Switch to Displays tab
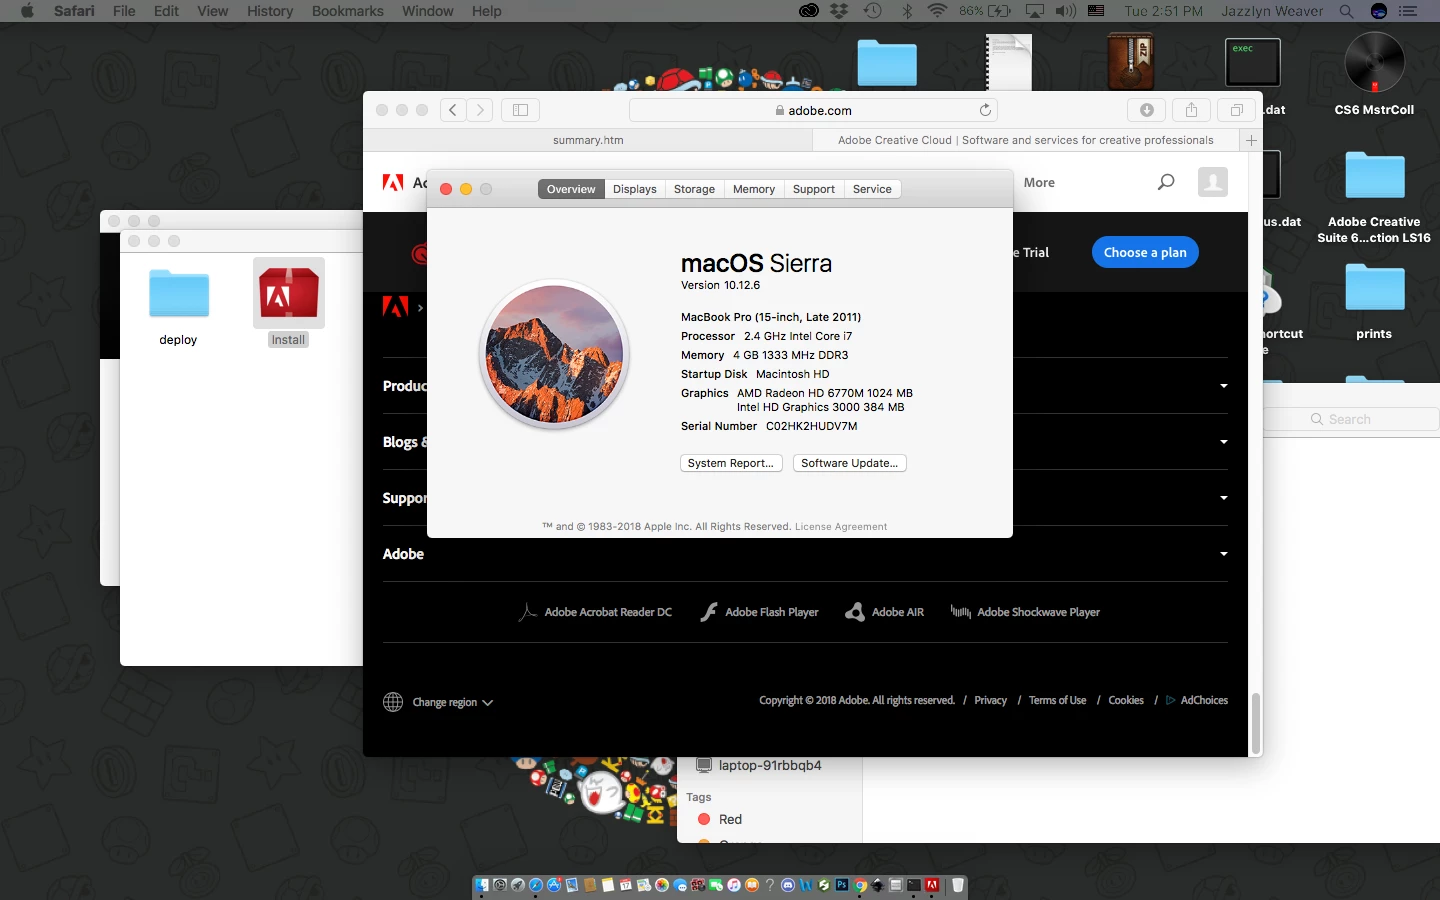The image size is (1440, 900). click(x=635, y=189)
